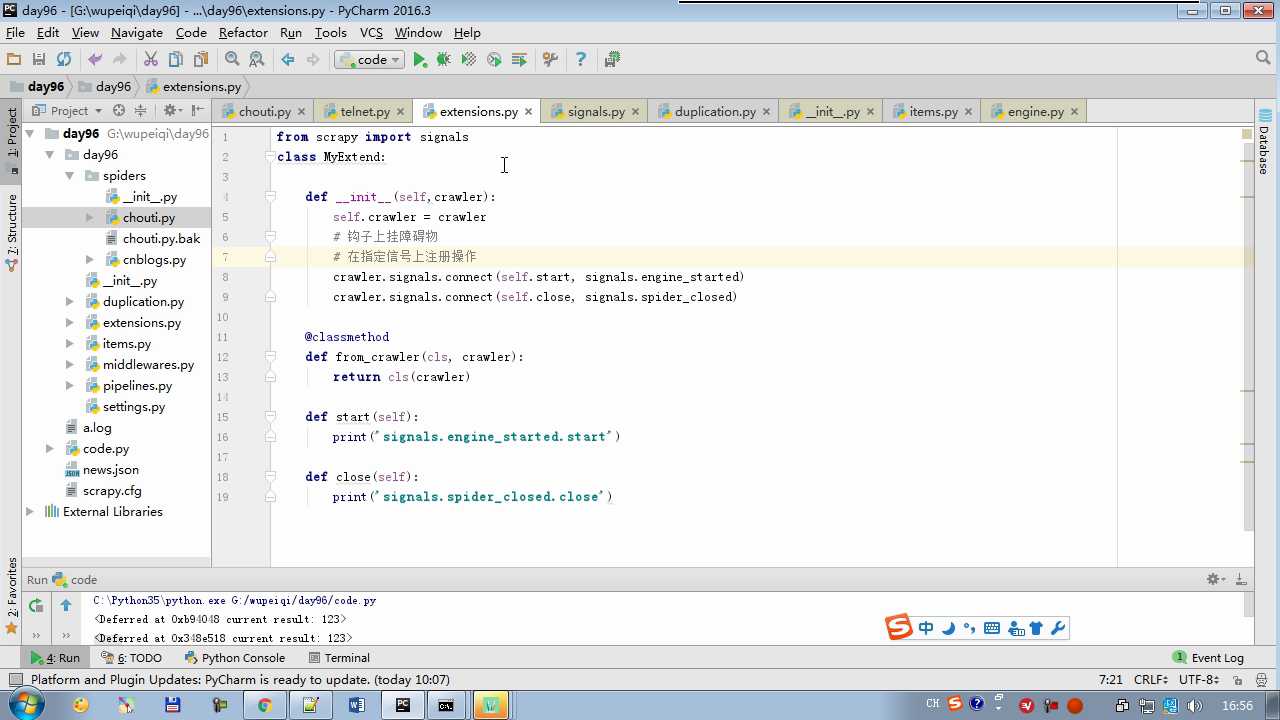Viewport: 1280px width, 720px height.
Task: Click the Paste toolbar icon
Action: (201, 60)
